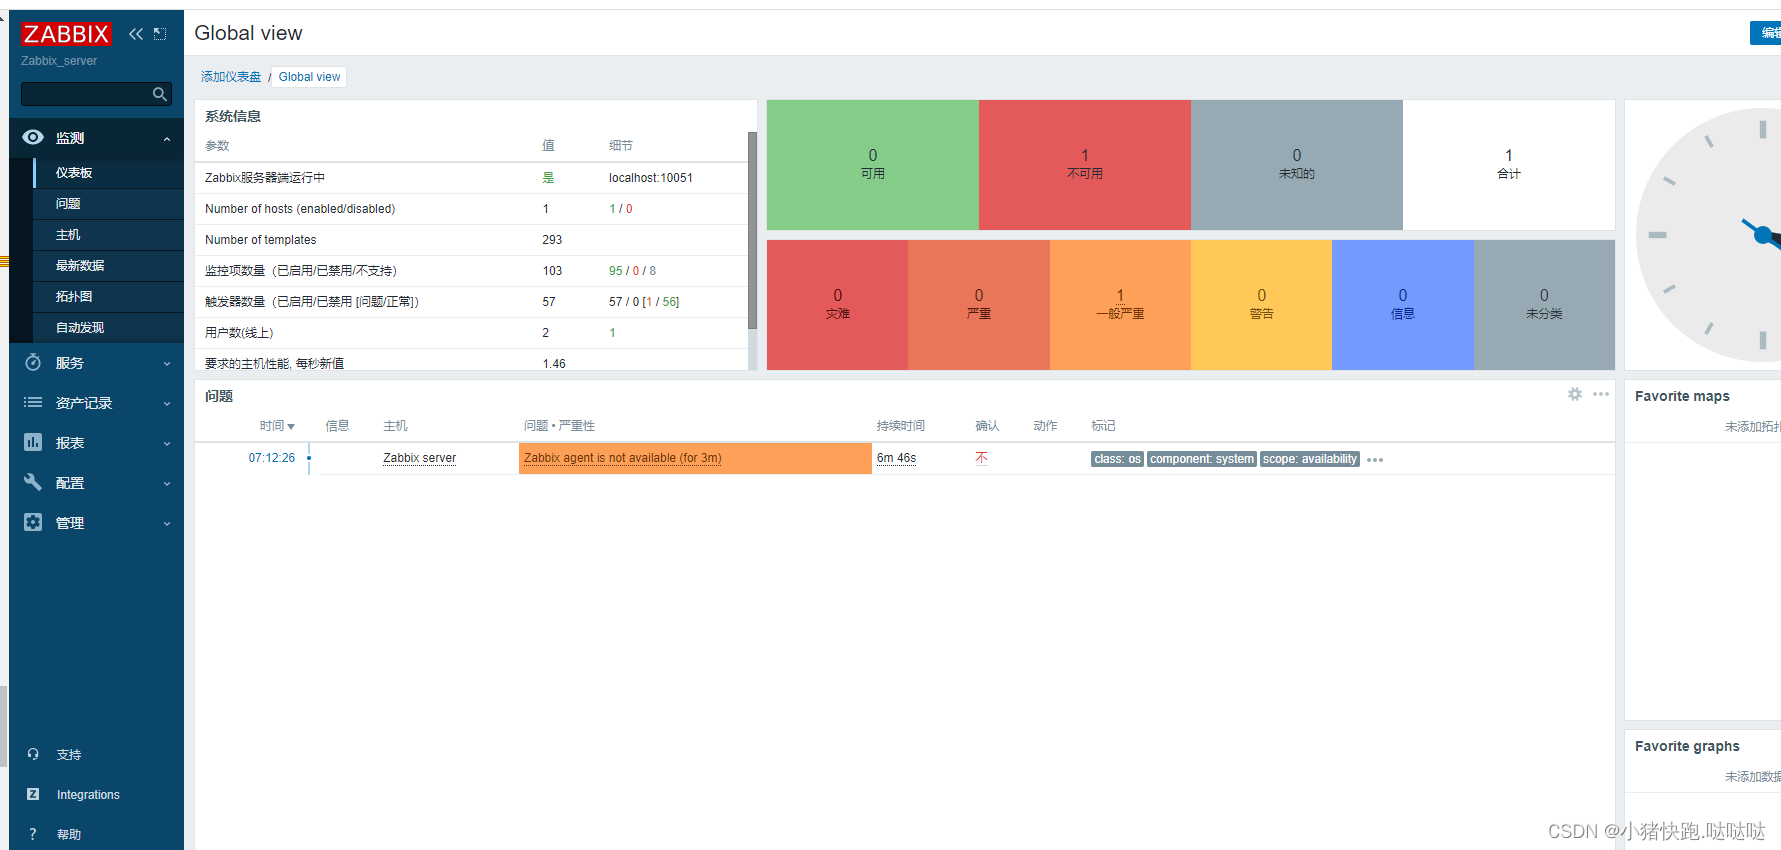Expand the 报表 menu section
The height and width of the screenshot is (850, 1781).
click(x=167, y=444)
